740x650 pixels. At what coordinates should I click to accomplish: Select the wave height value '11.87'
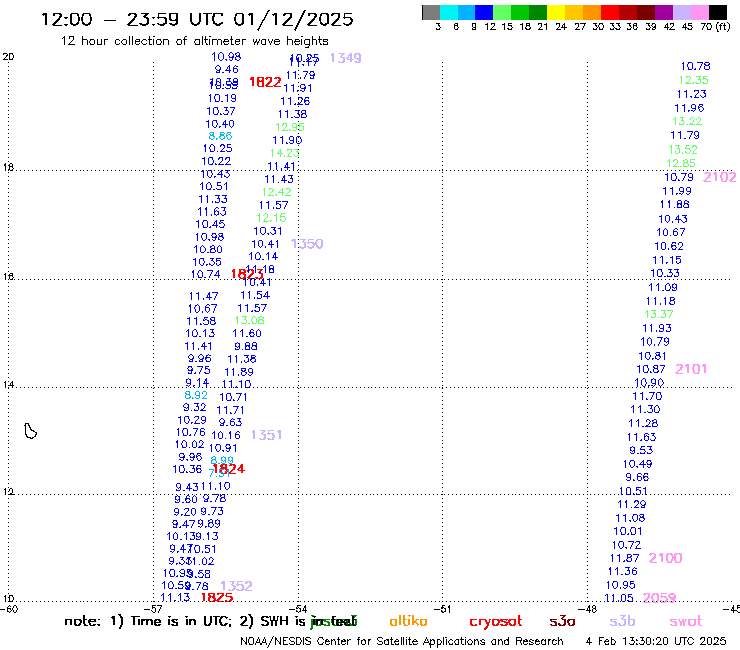(x=624, y=558)
